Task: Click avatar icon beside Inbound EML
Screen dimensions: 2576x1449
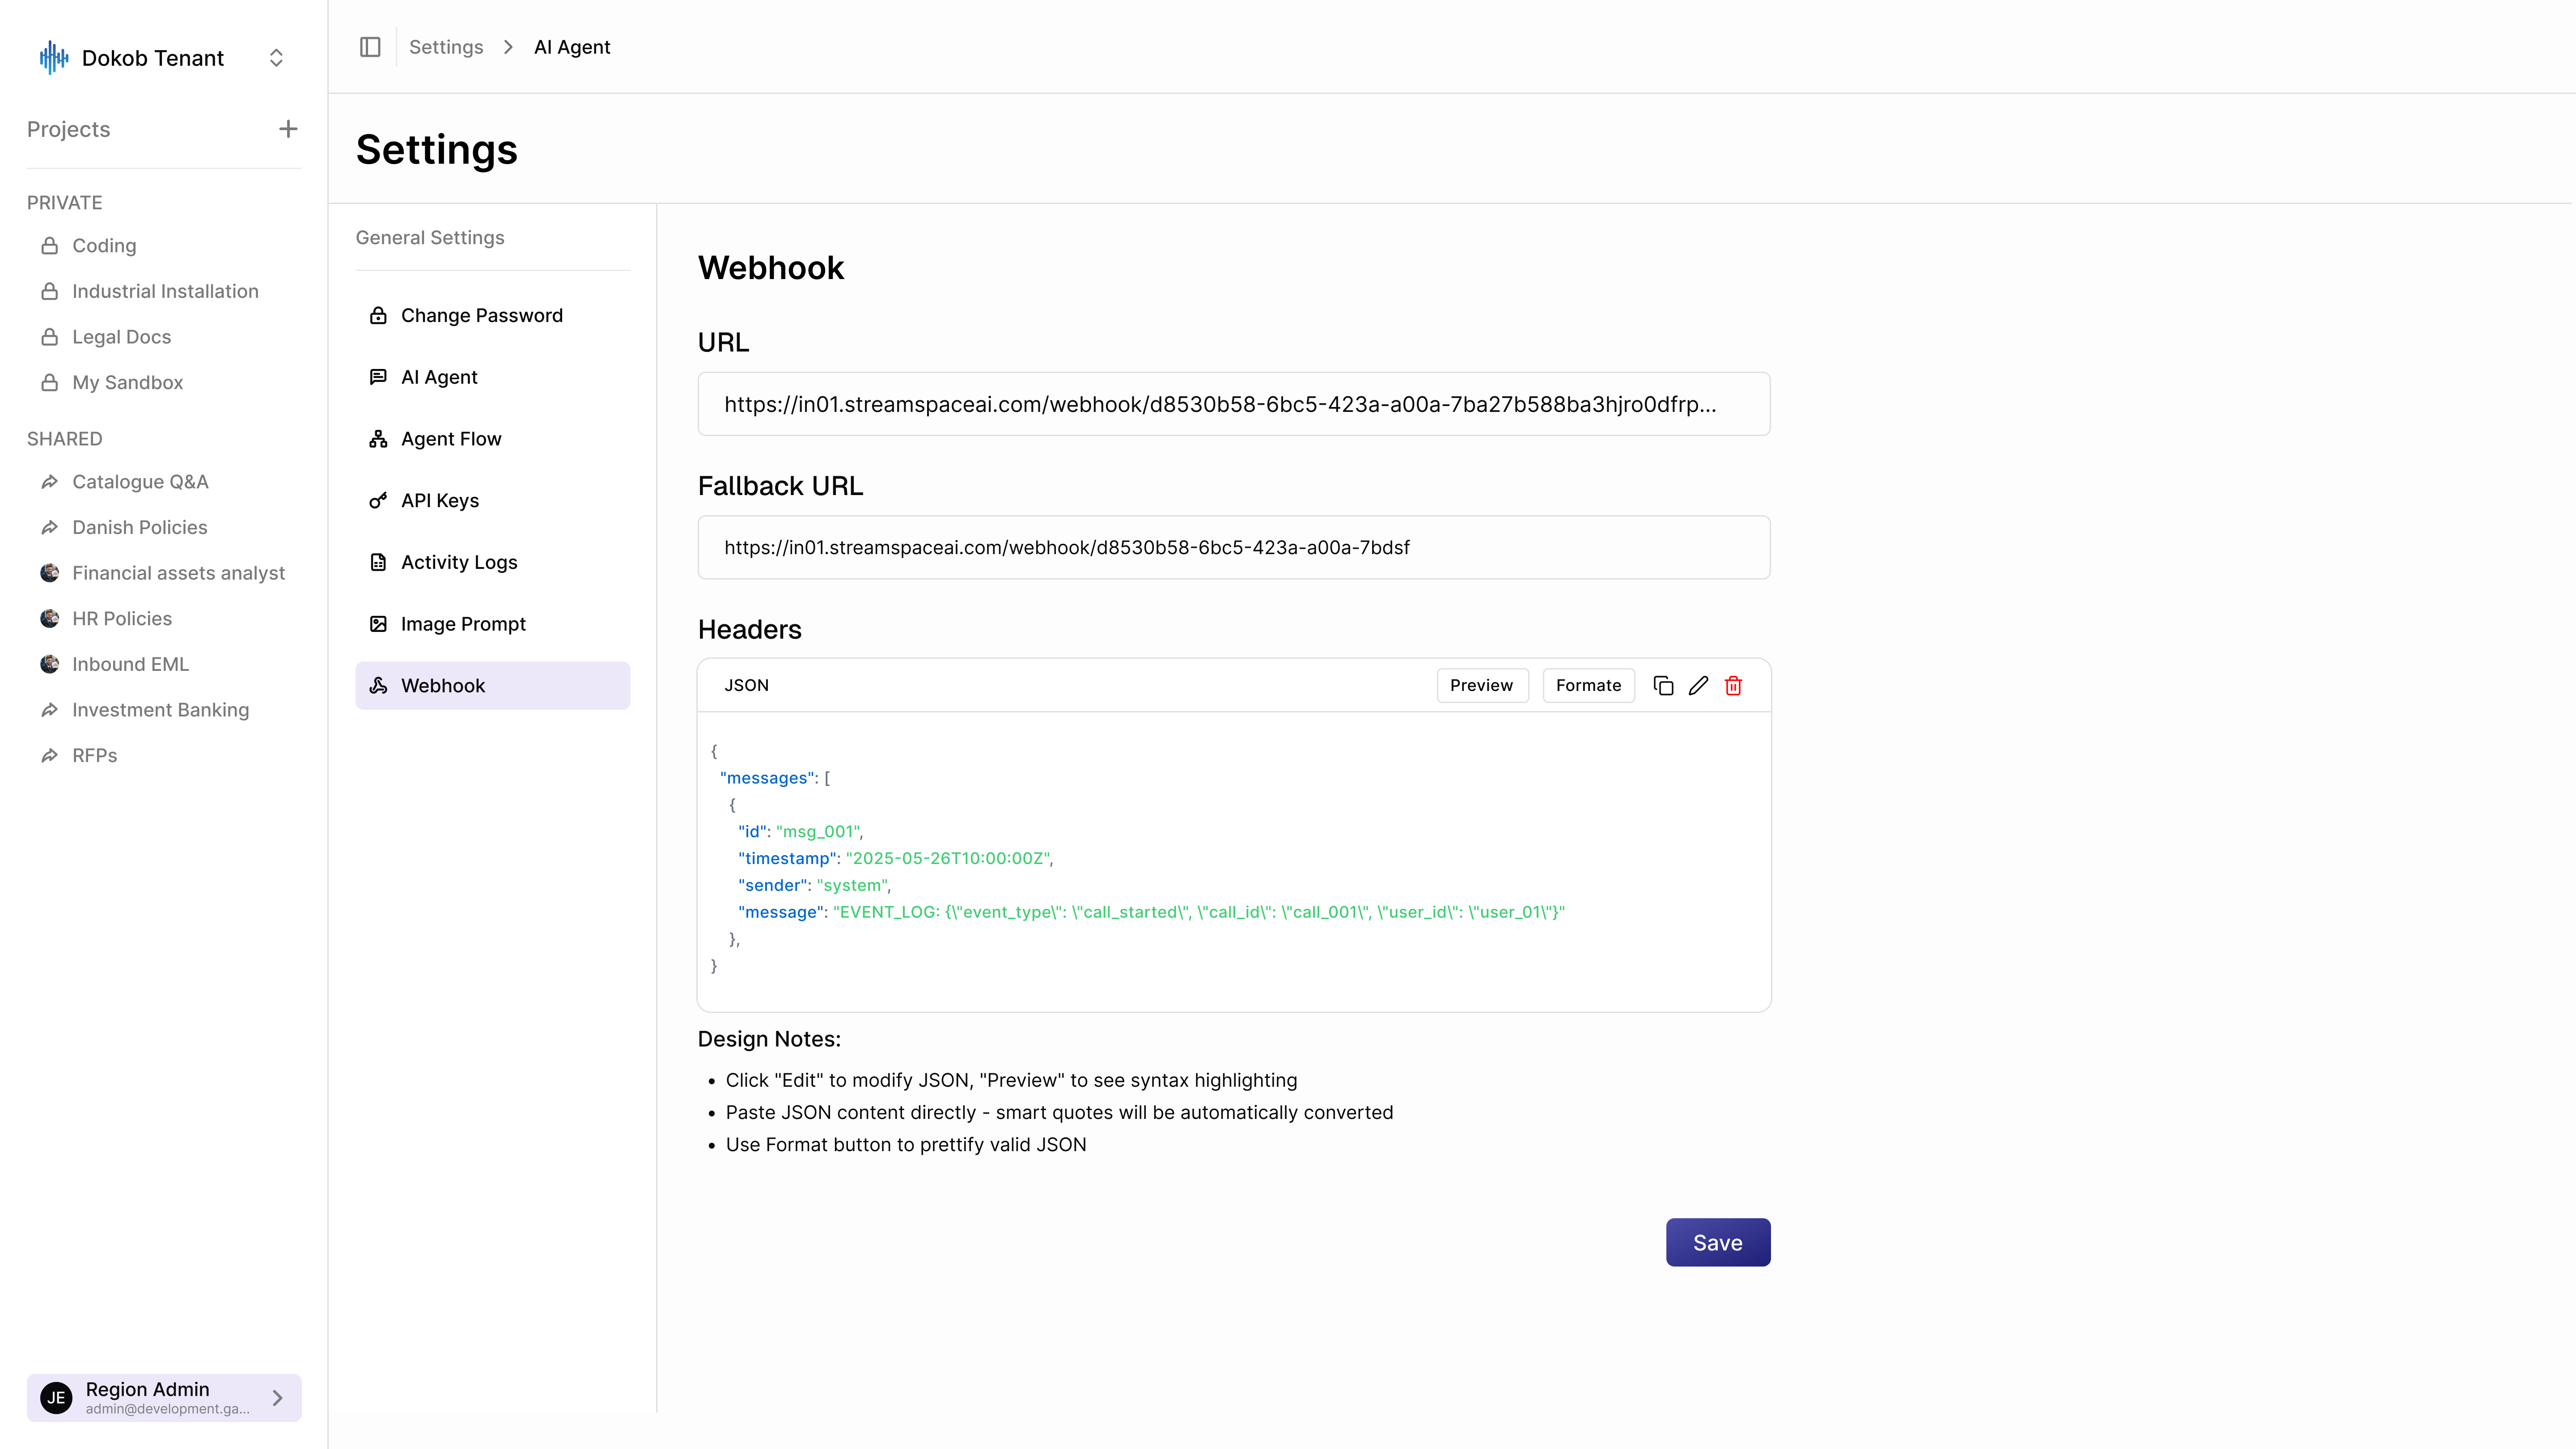Action: pos(49,664)
